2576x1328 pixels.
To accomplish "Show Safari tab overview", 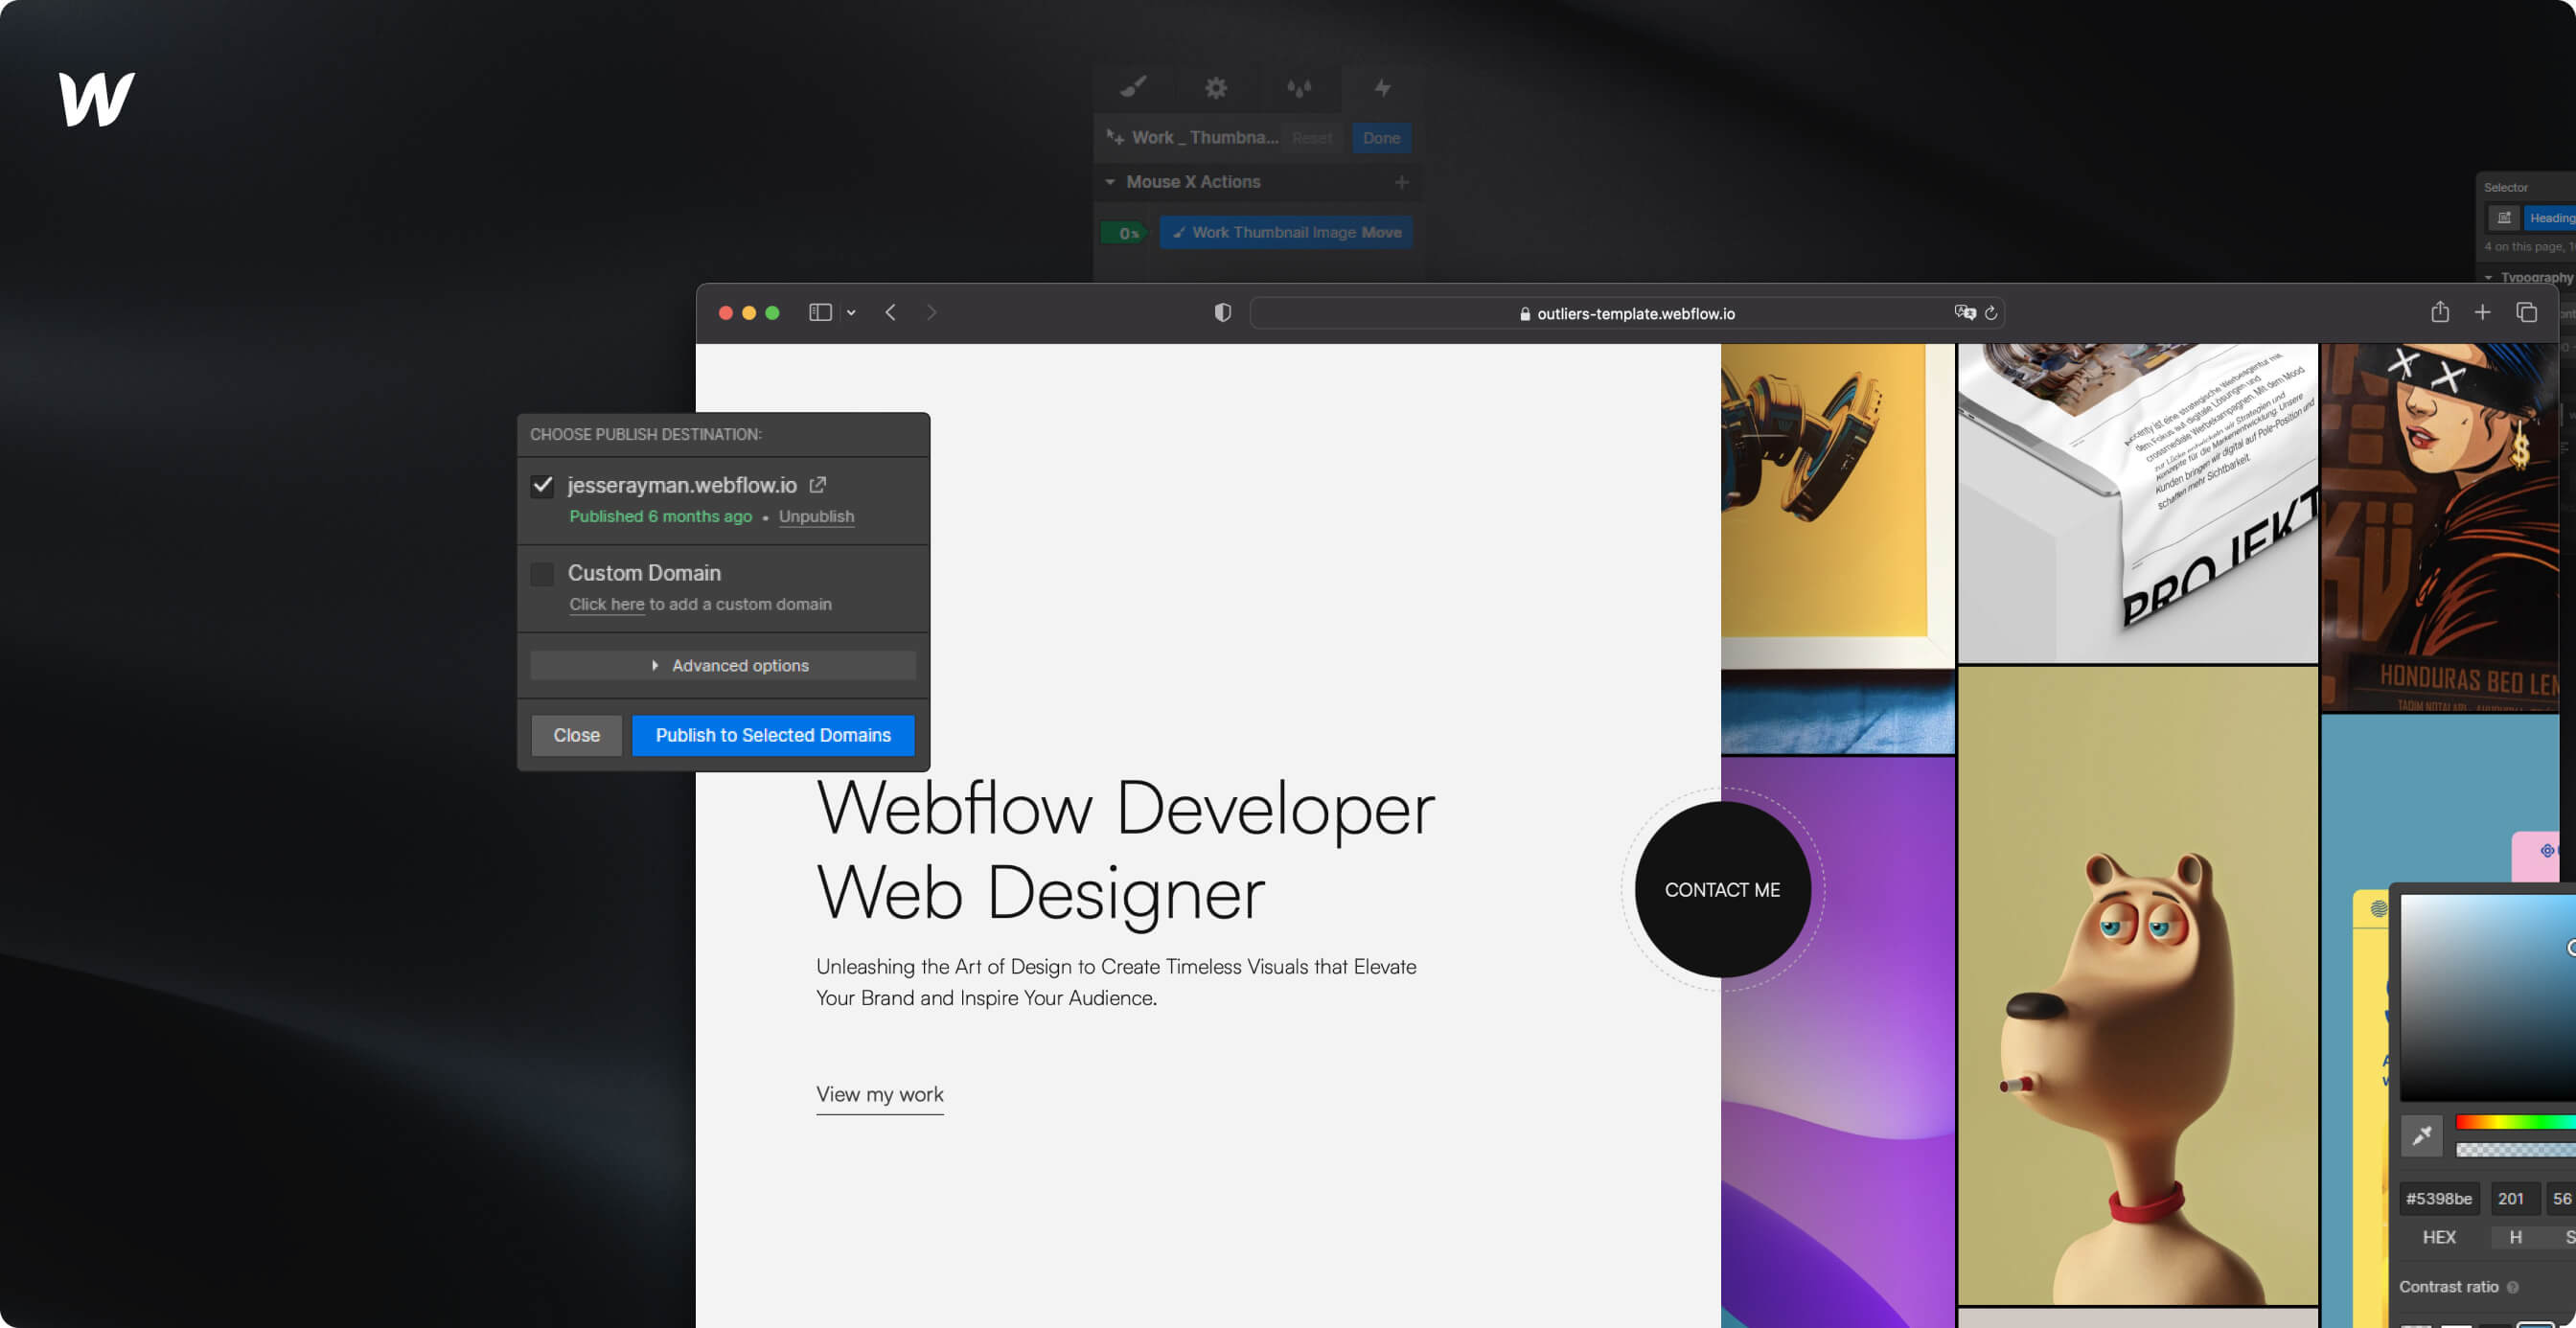I will coord(2526,312).
